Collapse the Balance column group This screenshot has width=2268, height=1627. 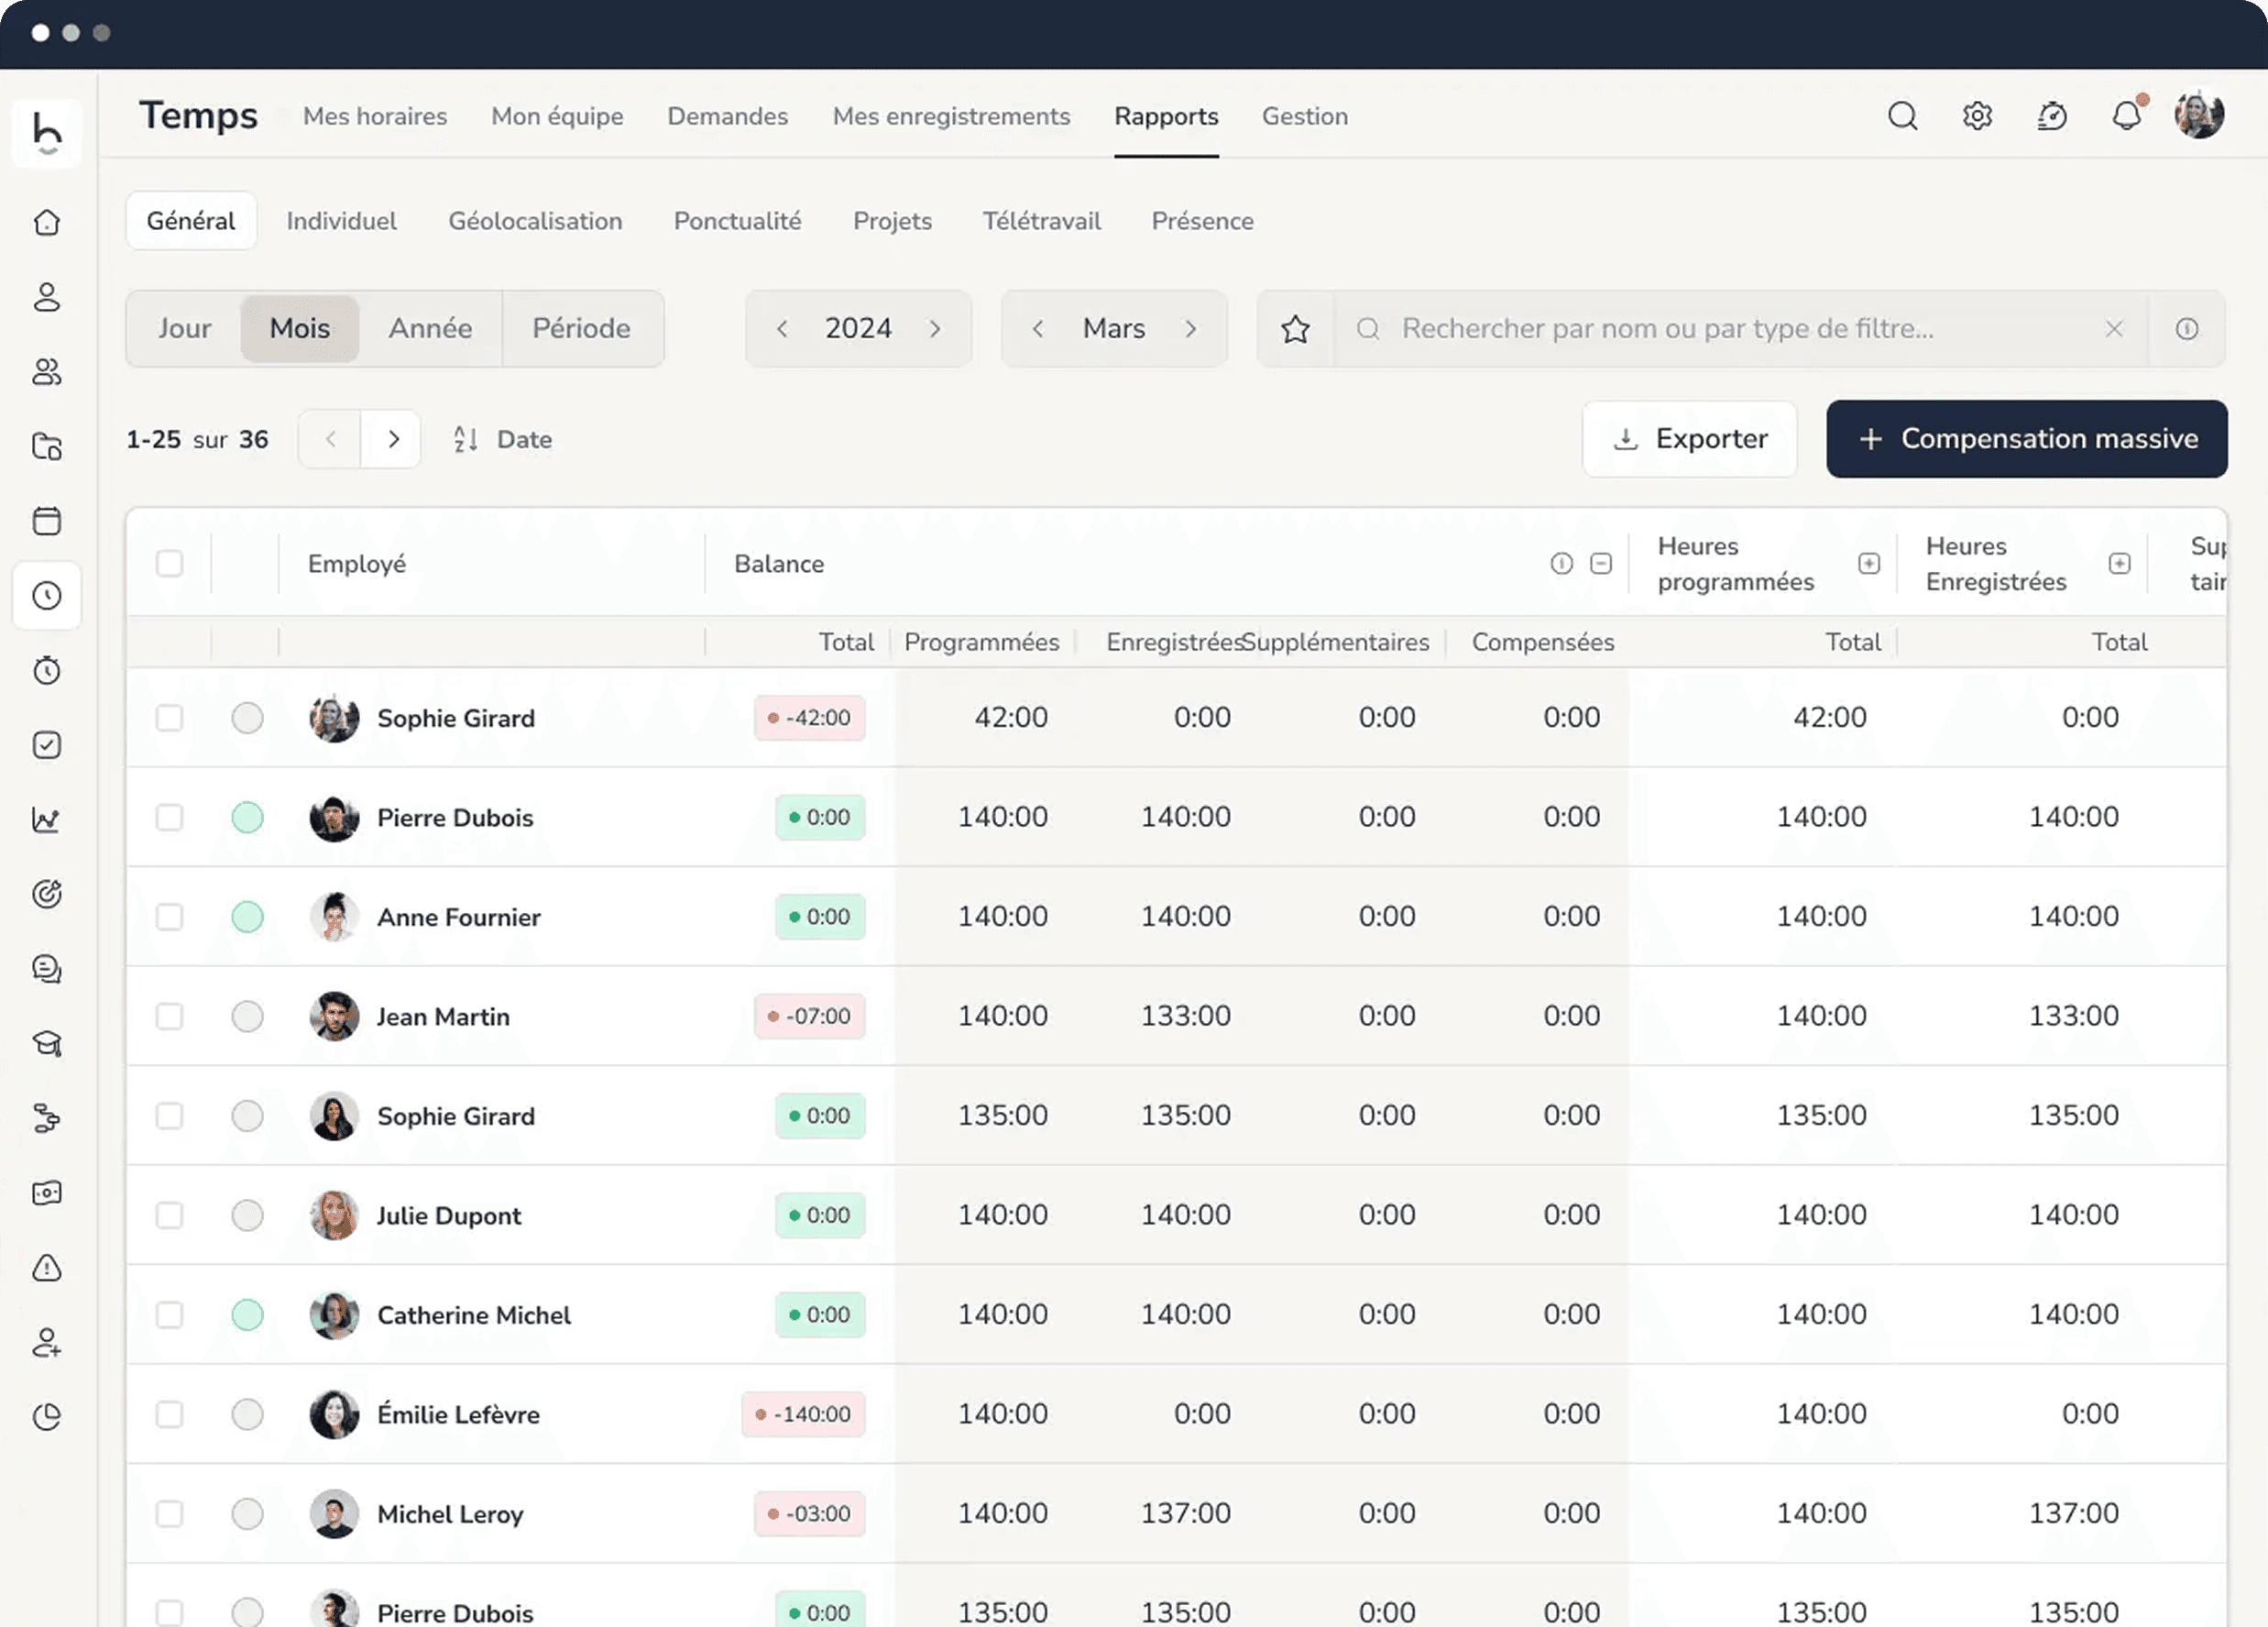point(1601,564)
